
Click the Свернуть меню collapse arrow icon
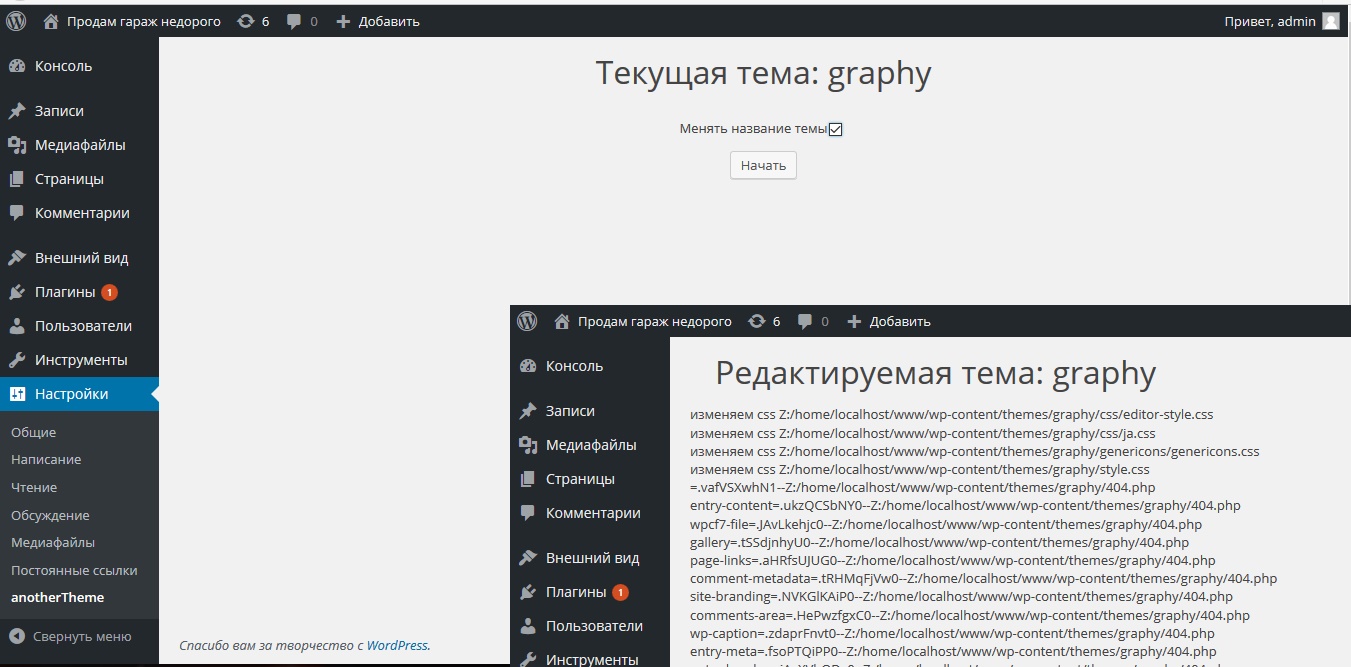(17, 636)
